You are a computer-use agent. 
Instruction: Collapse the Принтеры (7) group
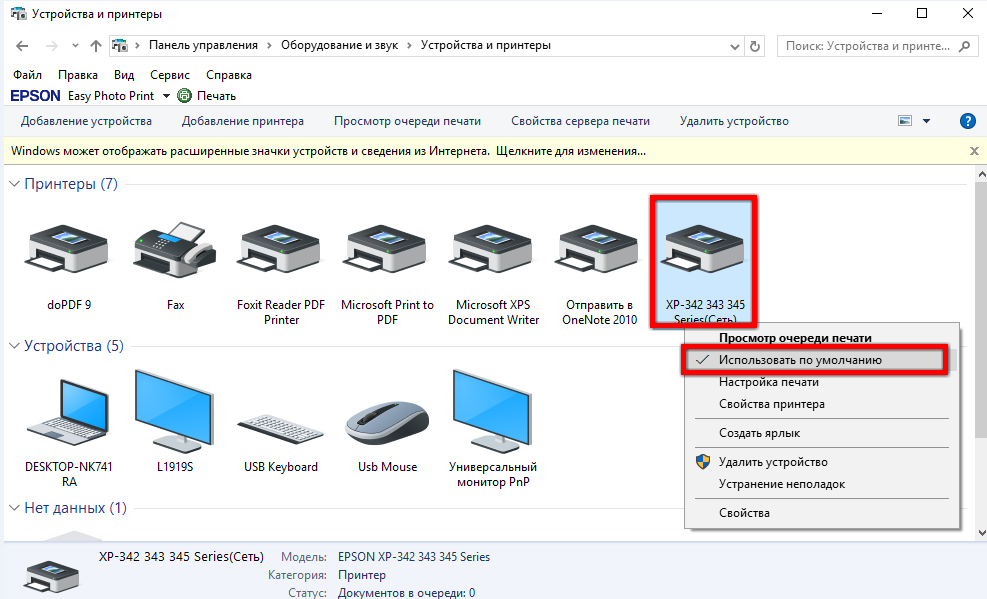point(14,184)
